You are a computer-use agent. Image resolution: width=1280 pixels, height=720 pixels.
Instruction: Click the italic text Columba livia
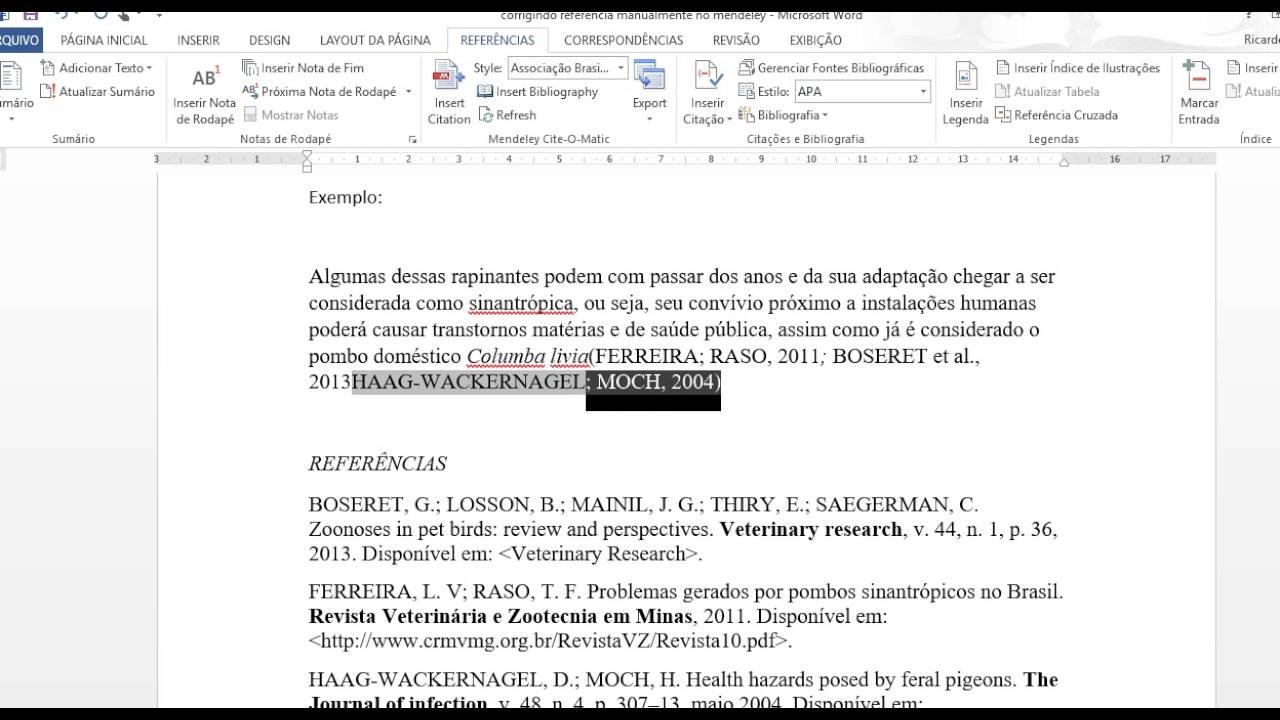point(528,356)
